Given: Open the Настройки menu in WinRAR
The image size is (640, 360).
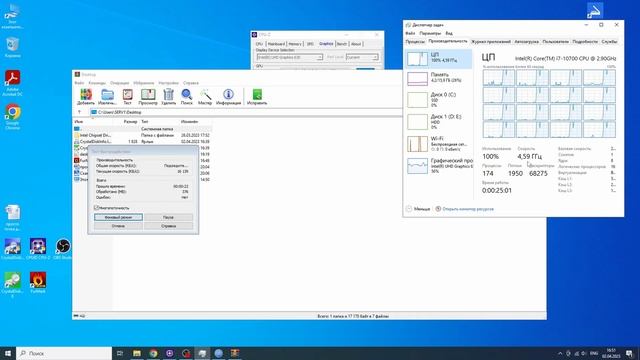Looking at the screenshot, I should pyautogui.click(x=169, y=83).
